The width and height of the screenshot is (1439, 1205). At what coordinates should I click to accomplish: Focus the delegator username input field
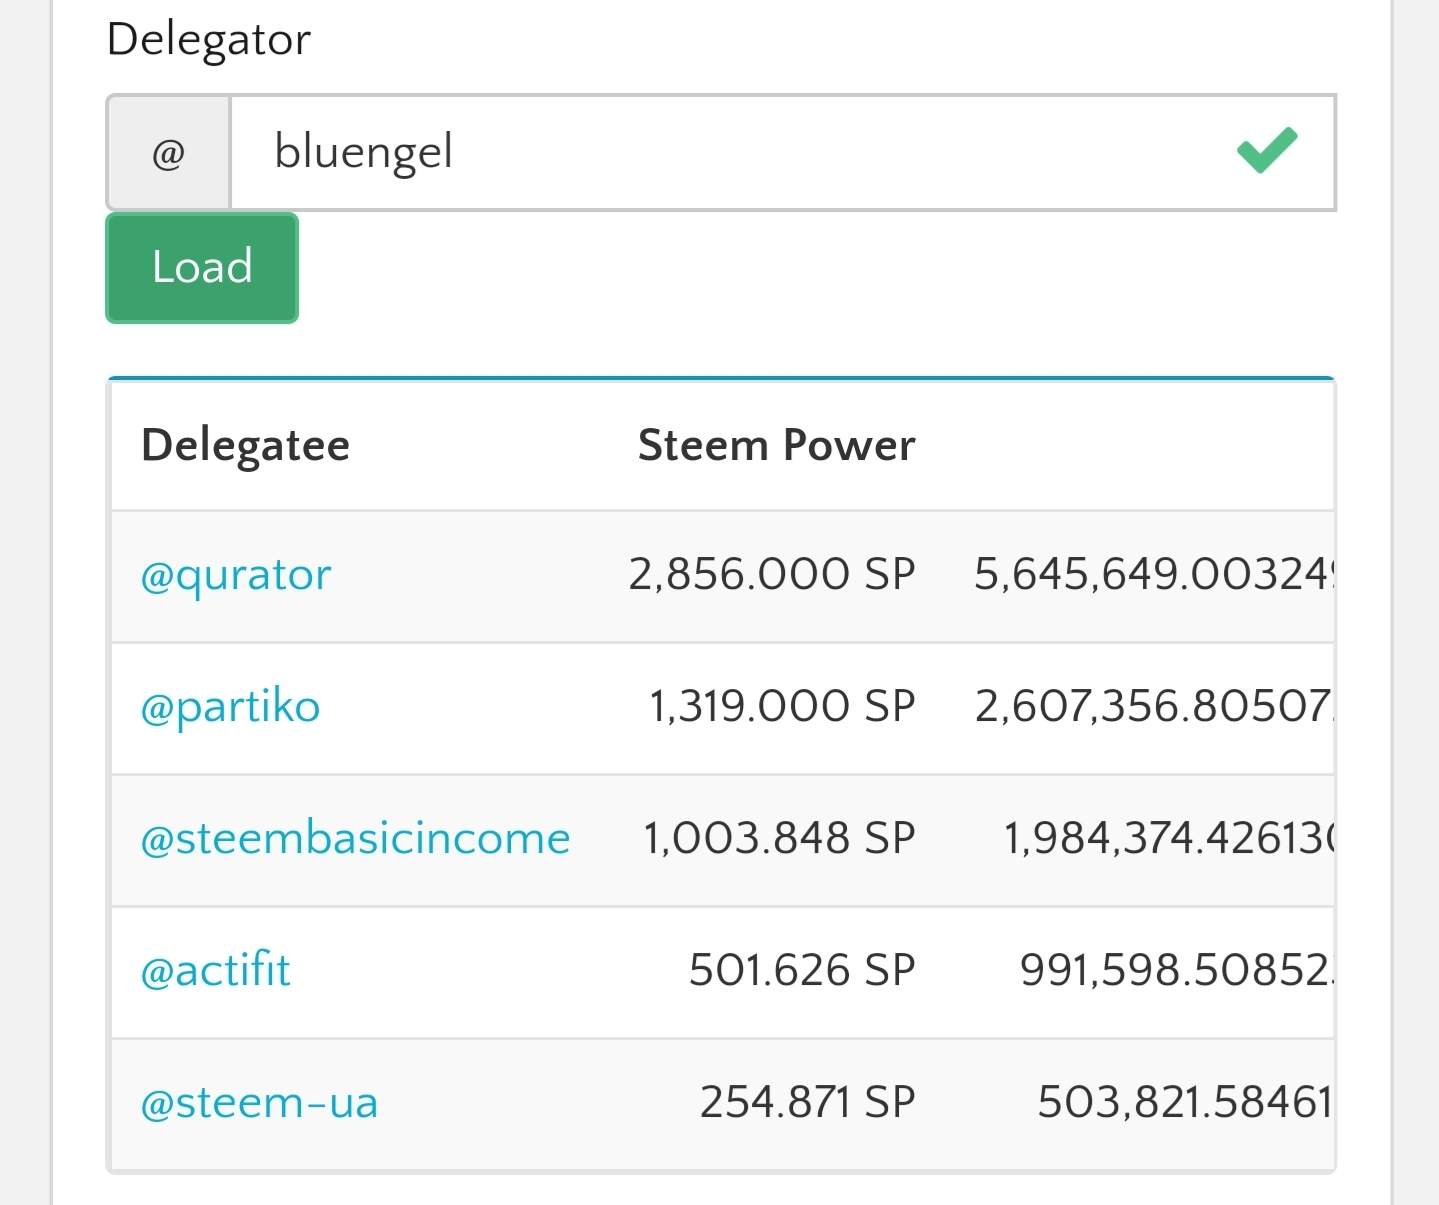(x=730, y=153)
